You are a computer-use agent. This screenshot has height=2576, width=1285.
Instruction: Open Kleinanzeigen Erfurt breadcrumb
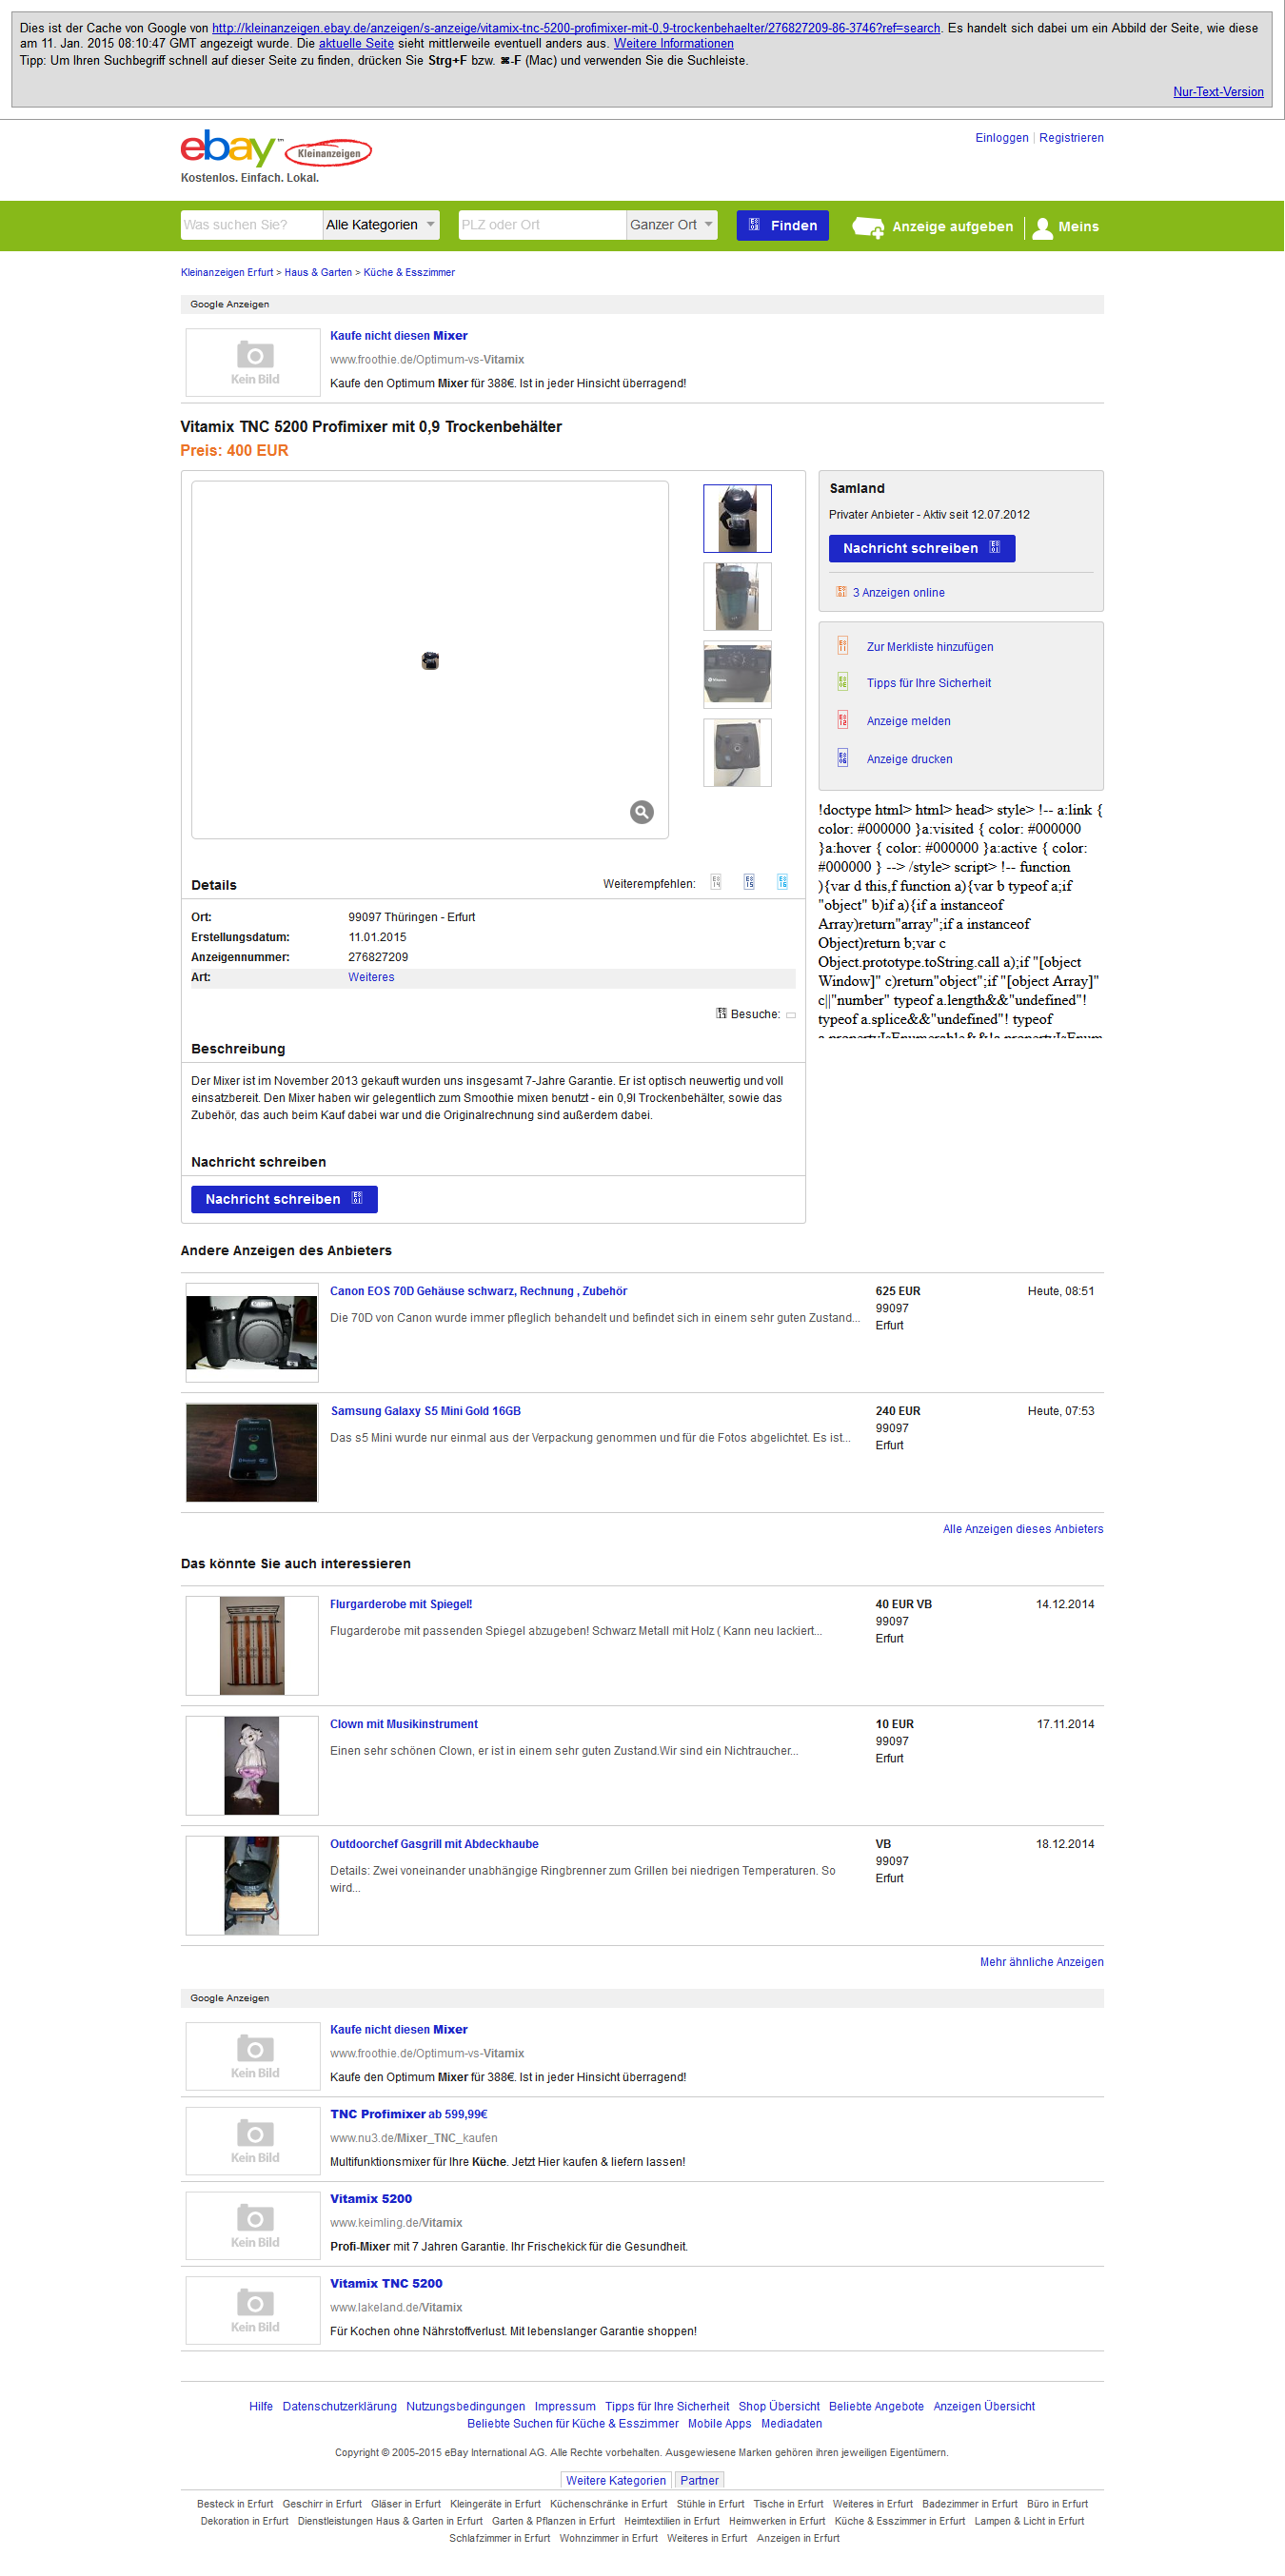(x=227, y=272)
